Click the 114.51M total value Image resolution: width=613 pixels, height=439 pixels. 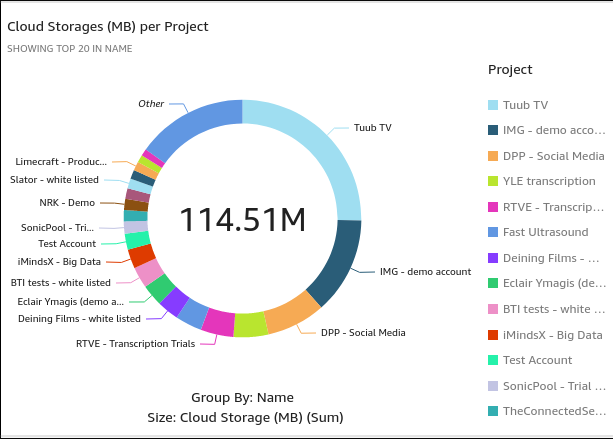pyautogui.click(x=242, y=220)
